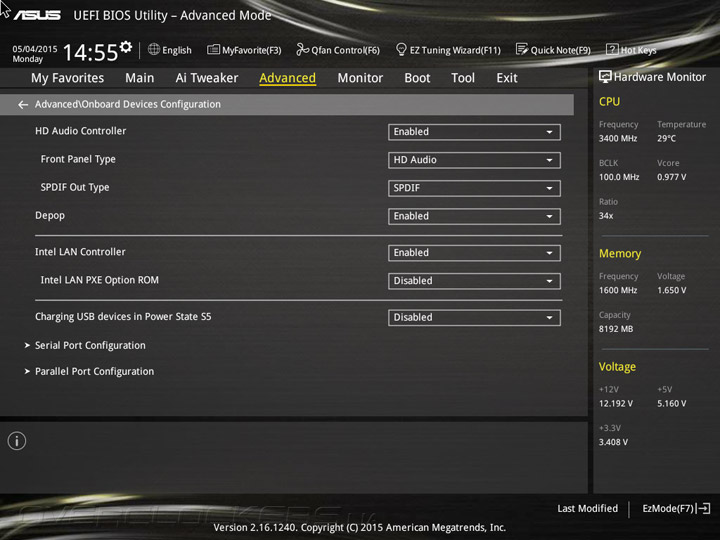Click the +5V reading 5.160 V
This screenshot has height=540, width=720.
pos(671,403)
